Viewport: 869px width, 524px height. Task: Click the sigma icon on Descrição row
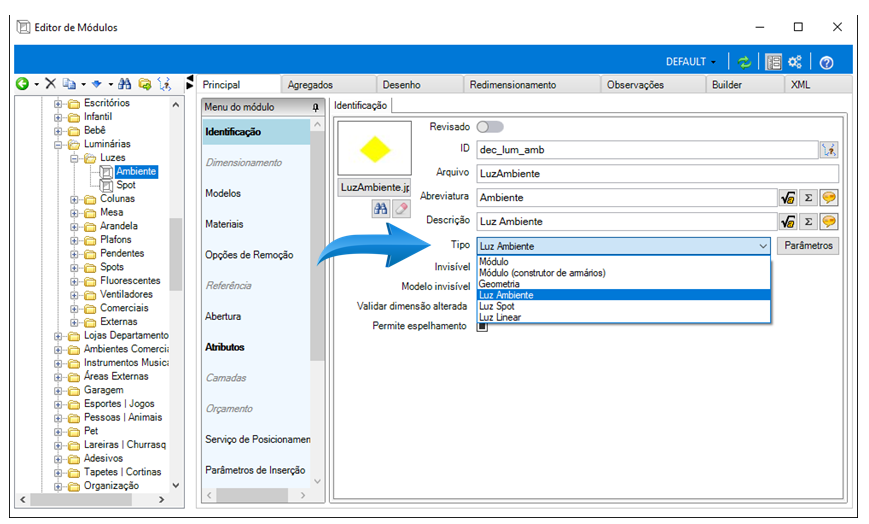tap(809, 222)
